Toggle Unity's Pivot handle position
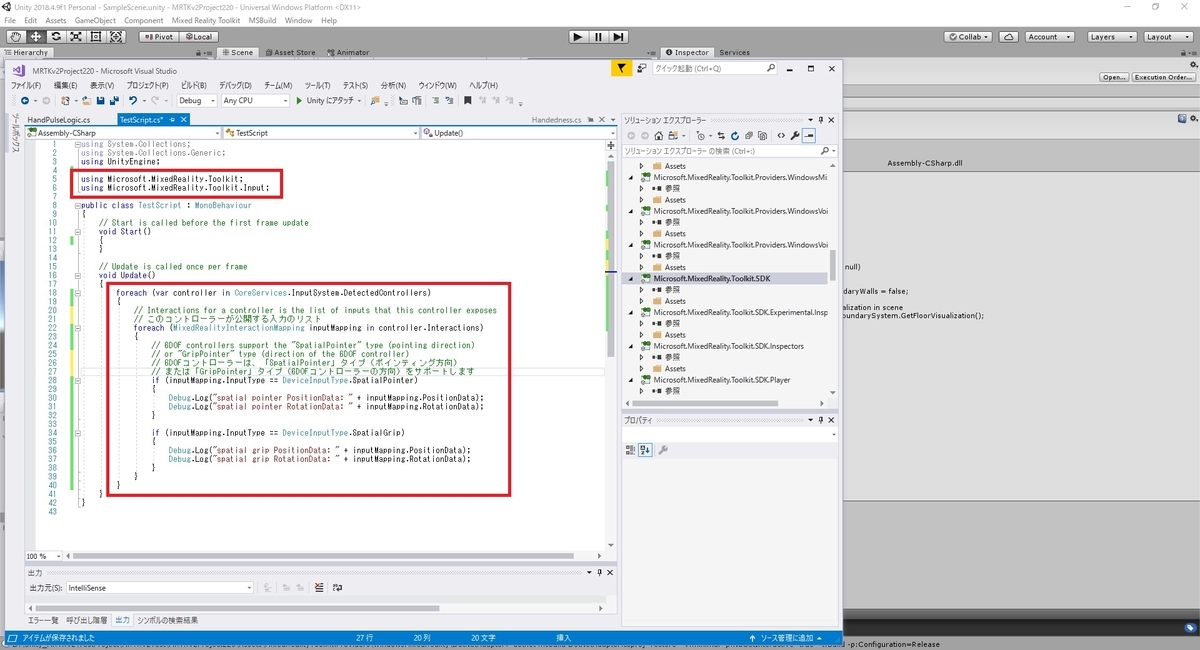Image resolution: width=1200 pixels, height=650 pixels. [x=158, y=36]
